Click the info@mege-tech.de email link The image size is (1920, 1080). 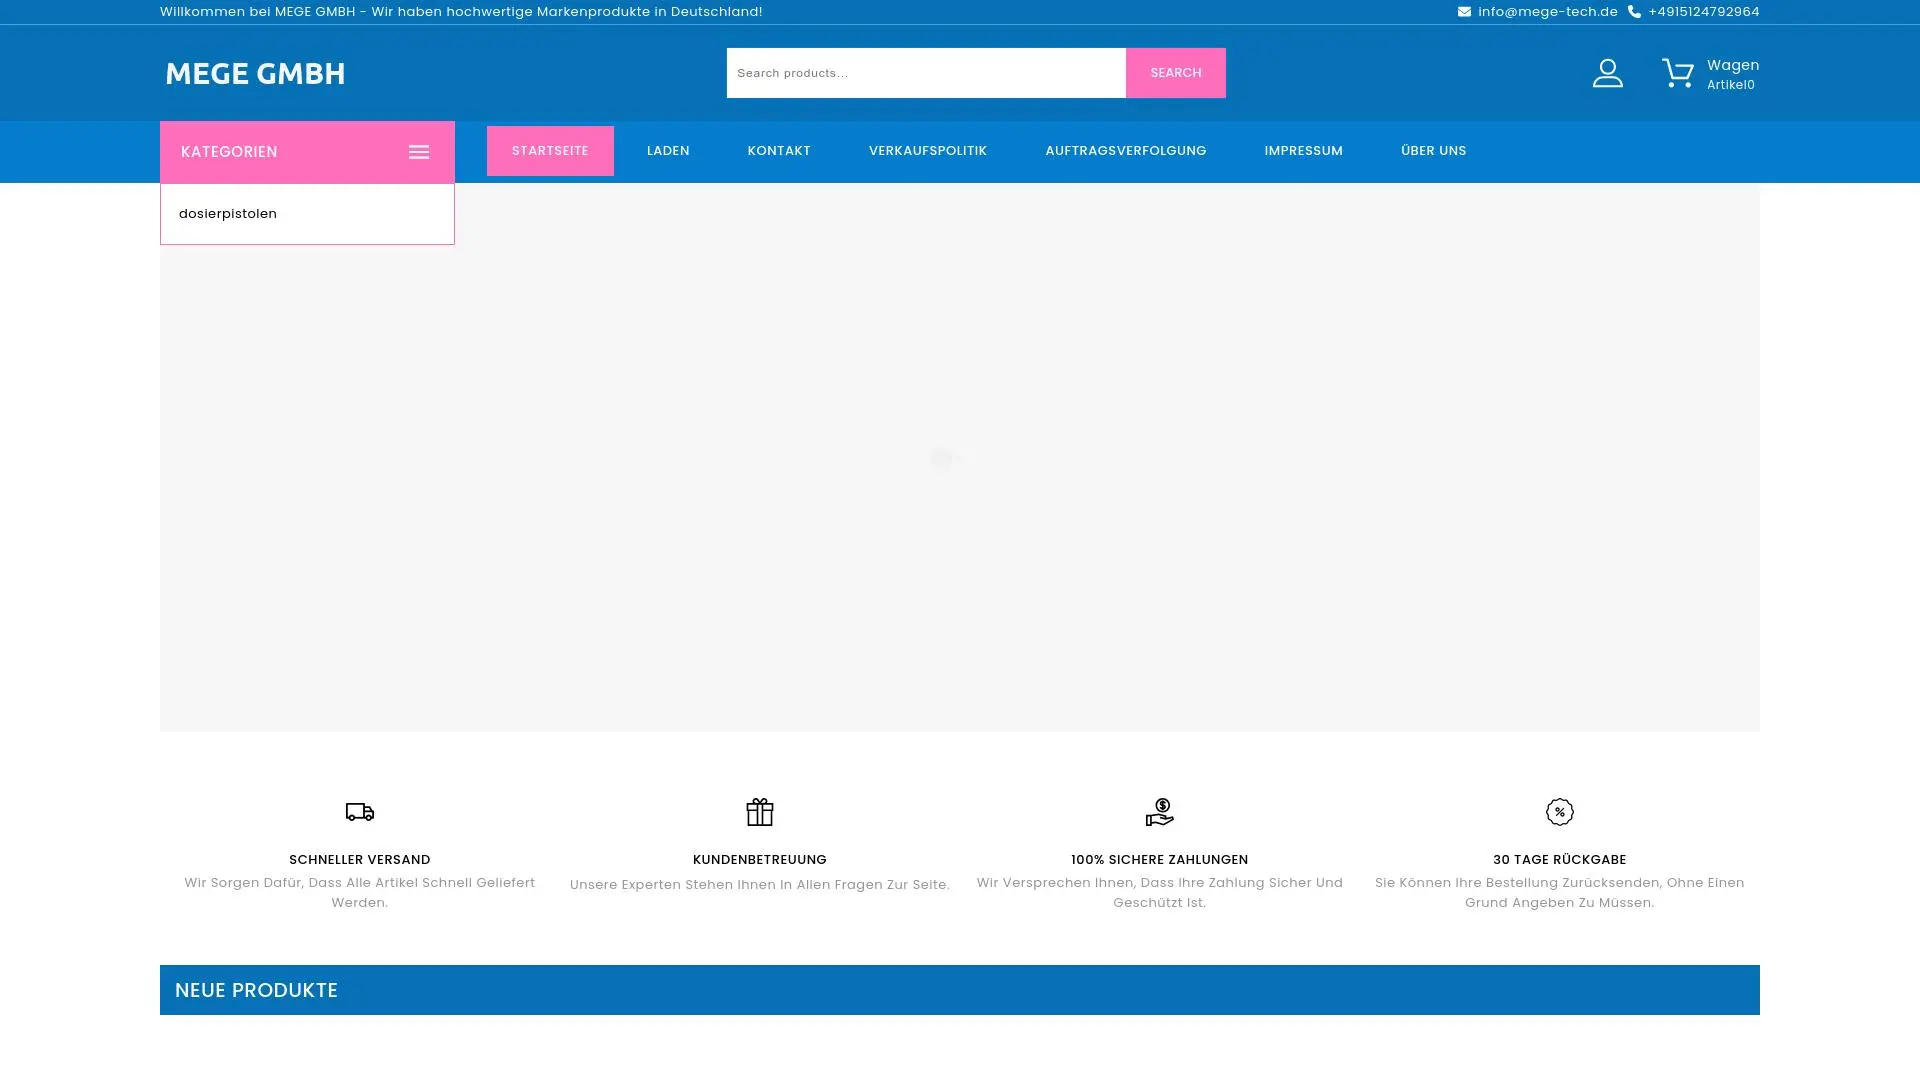(x=1547, y=12)
